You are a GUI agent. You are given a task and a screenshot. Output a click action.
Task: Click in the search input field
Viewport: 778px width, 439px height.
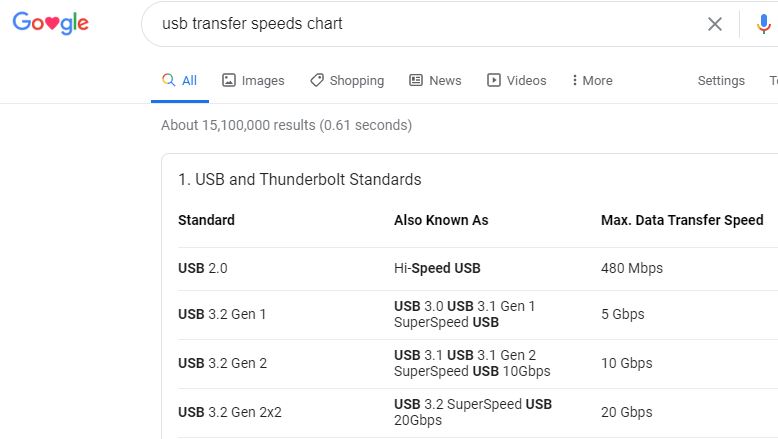(427, 24)
